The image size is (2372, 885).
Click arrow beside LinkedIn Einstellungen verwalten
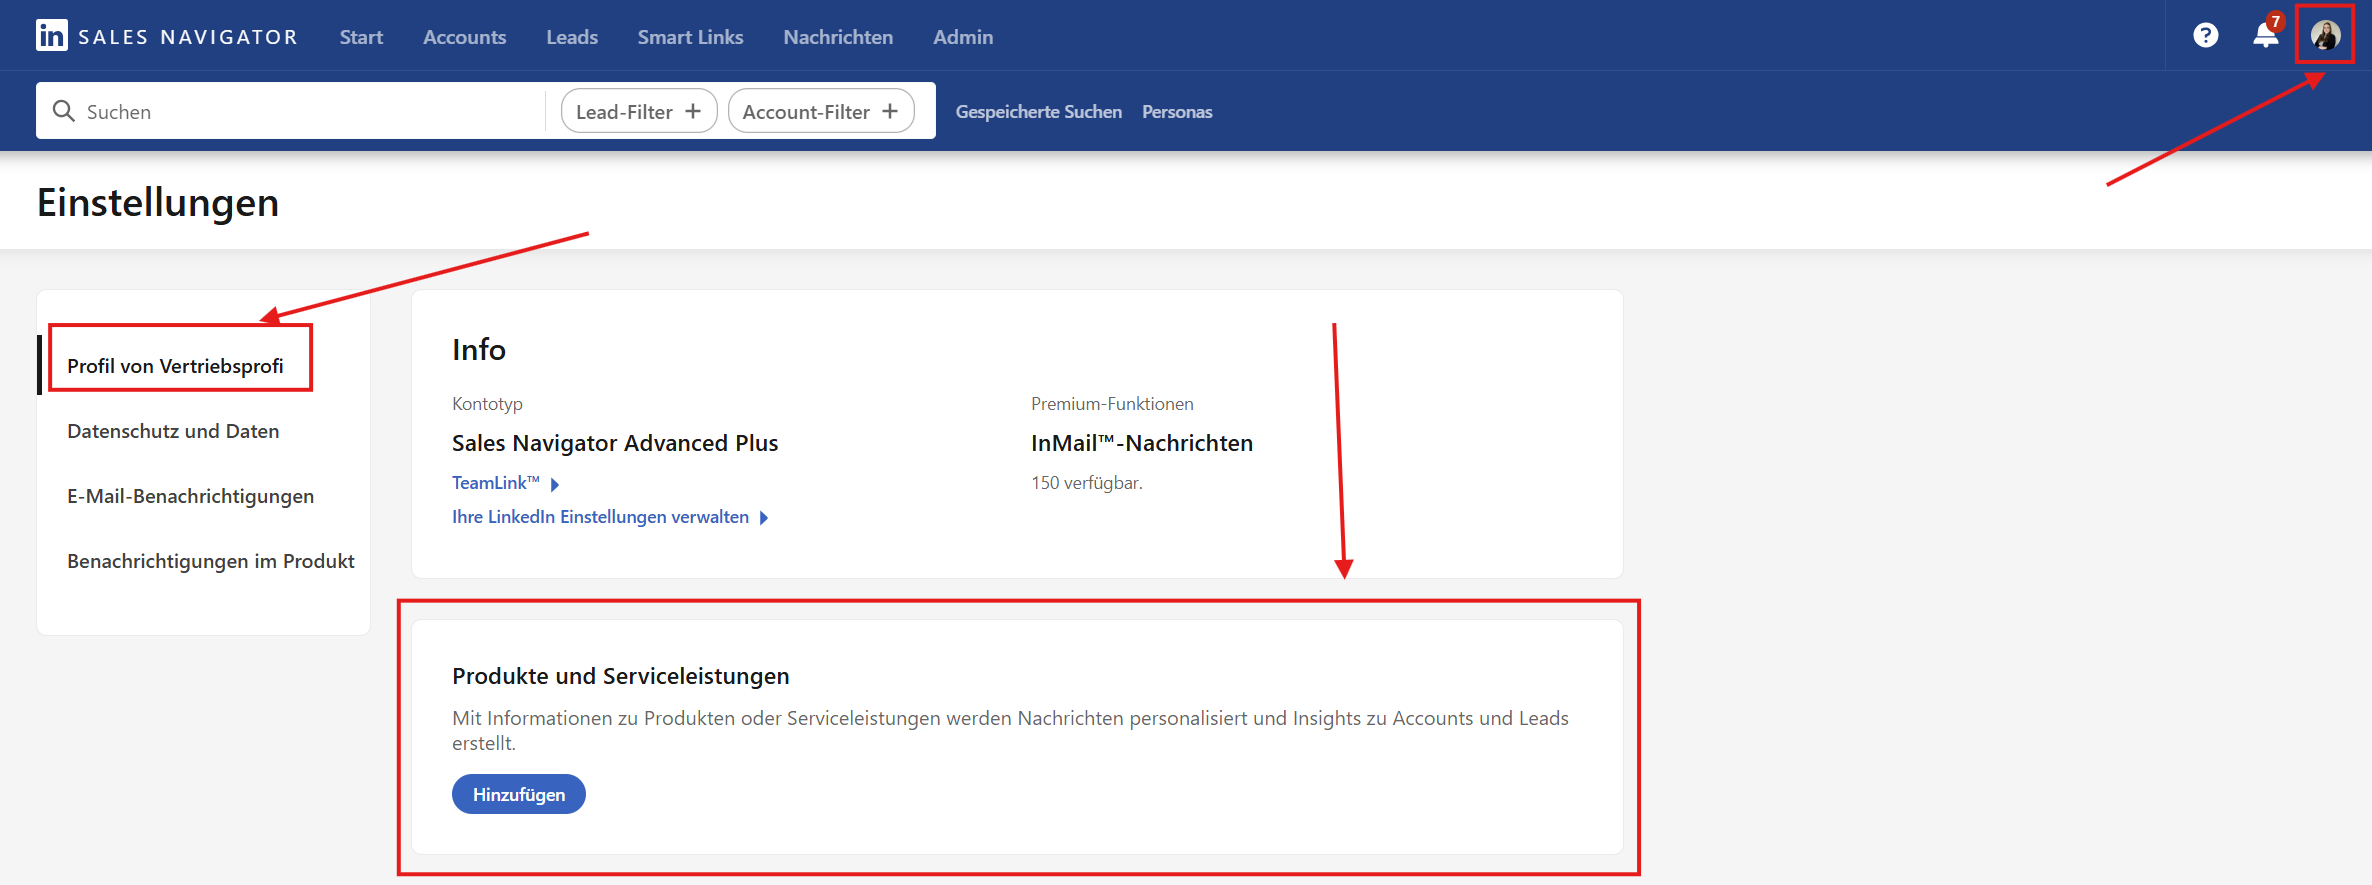(x=764, y=518)
